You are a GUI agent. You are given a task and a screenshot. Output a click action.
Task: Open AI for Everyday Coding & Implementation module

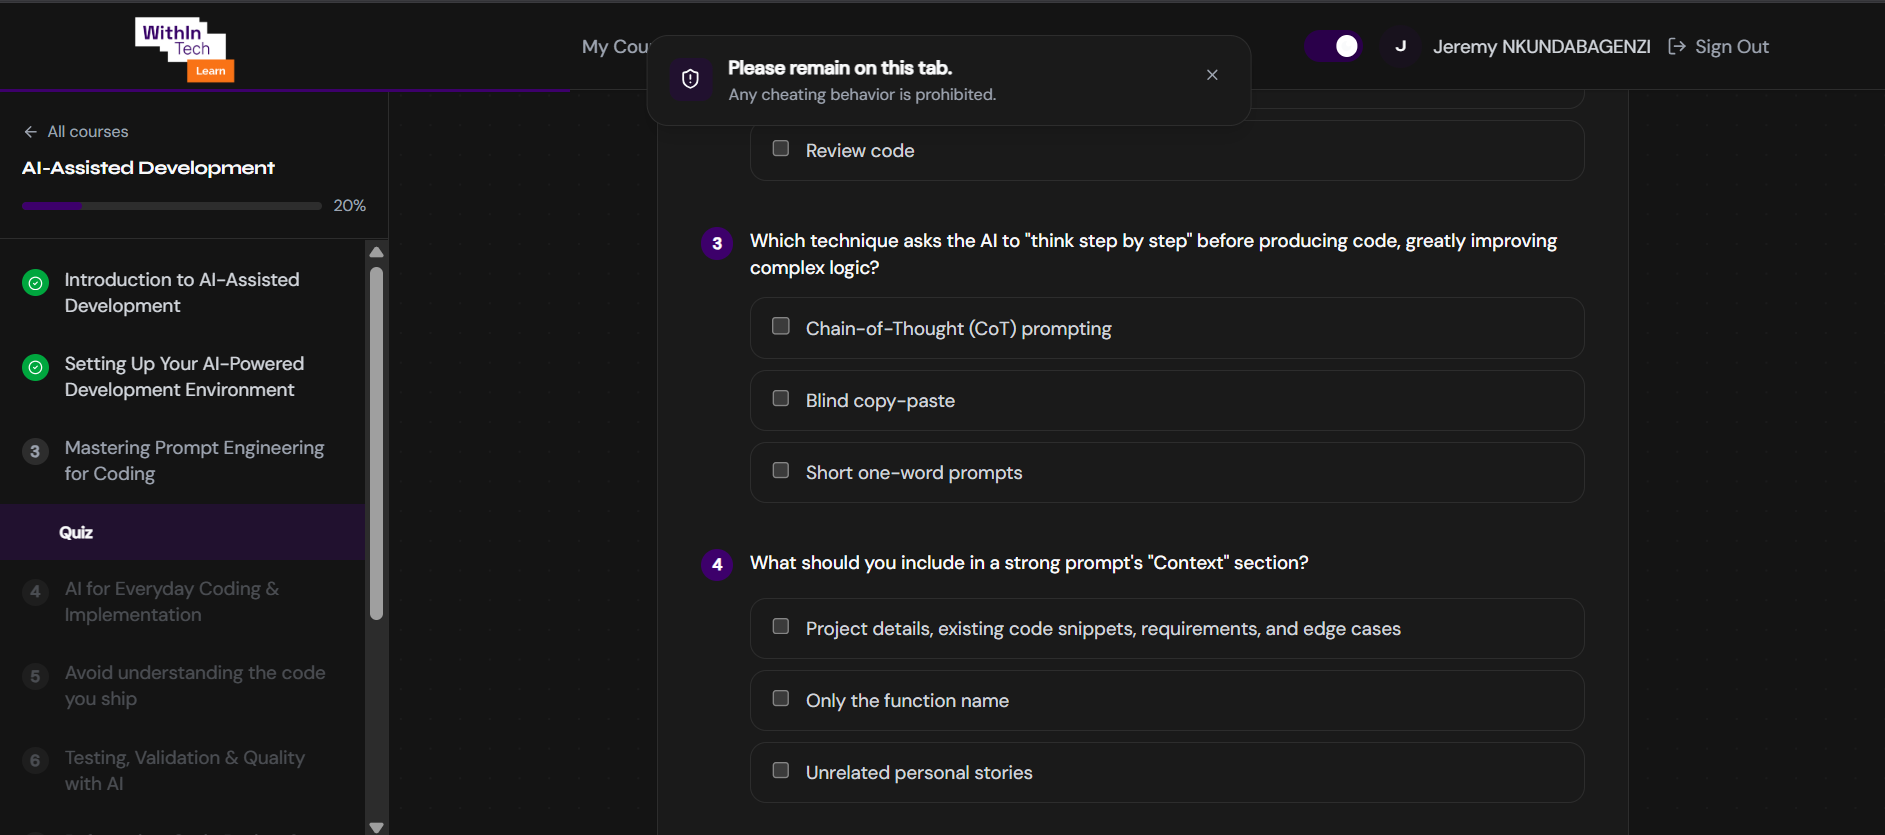(172, 602)
